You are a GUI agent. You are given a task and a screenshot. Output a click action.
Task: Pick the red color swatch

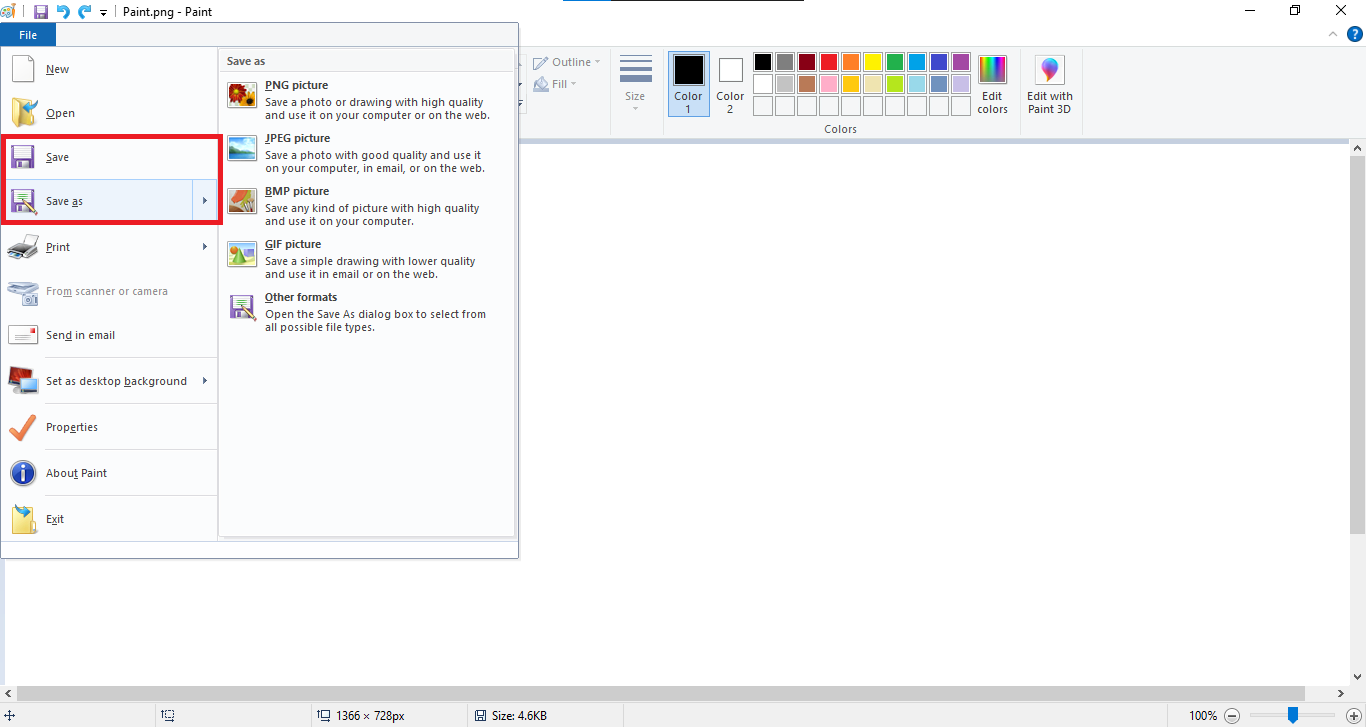coord(829,62)
